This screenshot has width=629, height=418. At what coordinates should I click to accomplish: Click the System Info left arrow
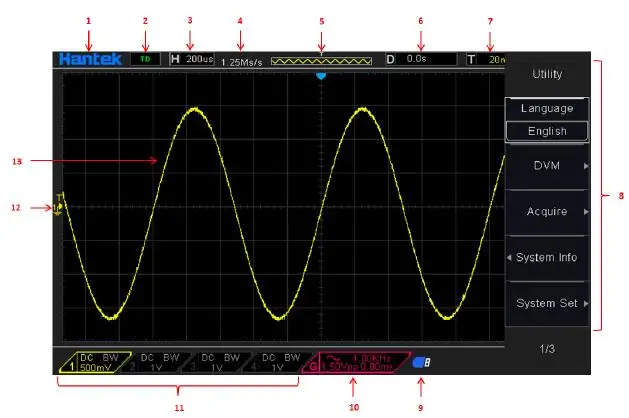click(x=509, y=258)
